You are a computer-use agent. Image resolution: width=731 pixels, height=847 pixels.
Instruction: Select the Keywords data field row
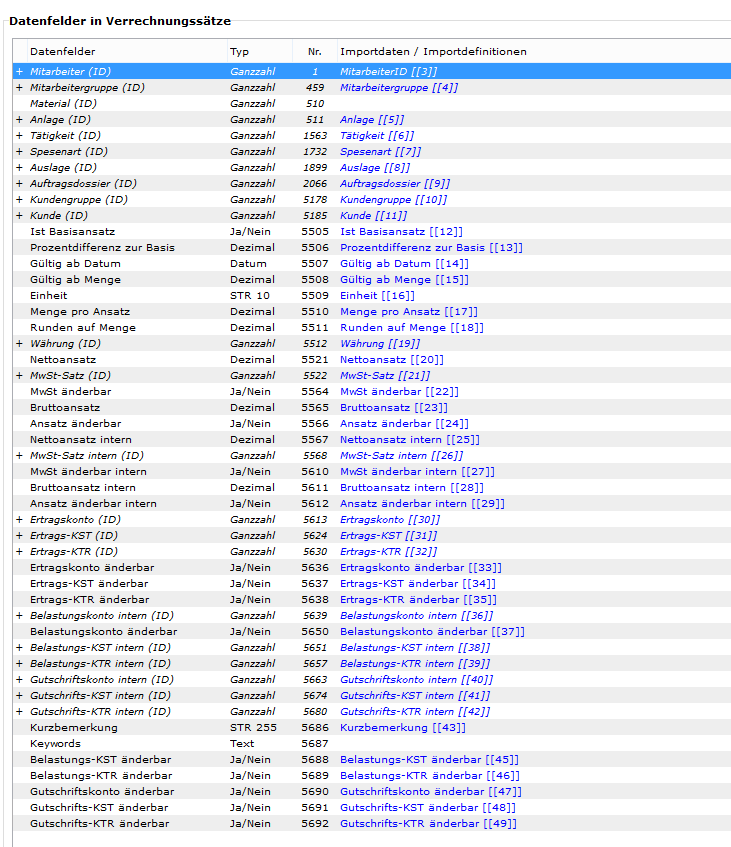[x=55, y=744]
